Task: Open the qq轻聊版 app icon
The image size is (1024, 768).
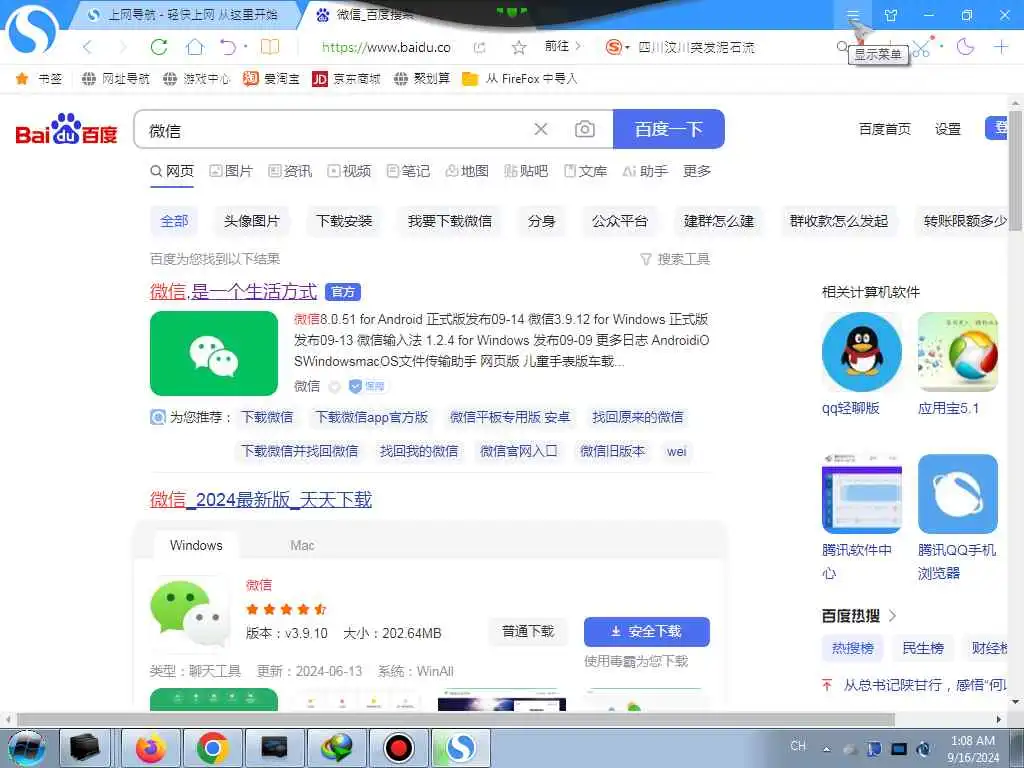Action: 861,352
